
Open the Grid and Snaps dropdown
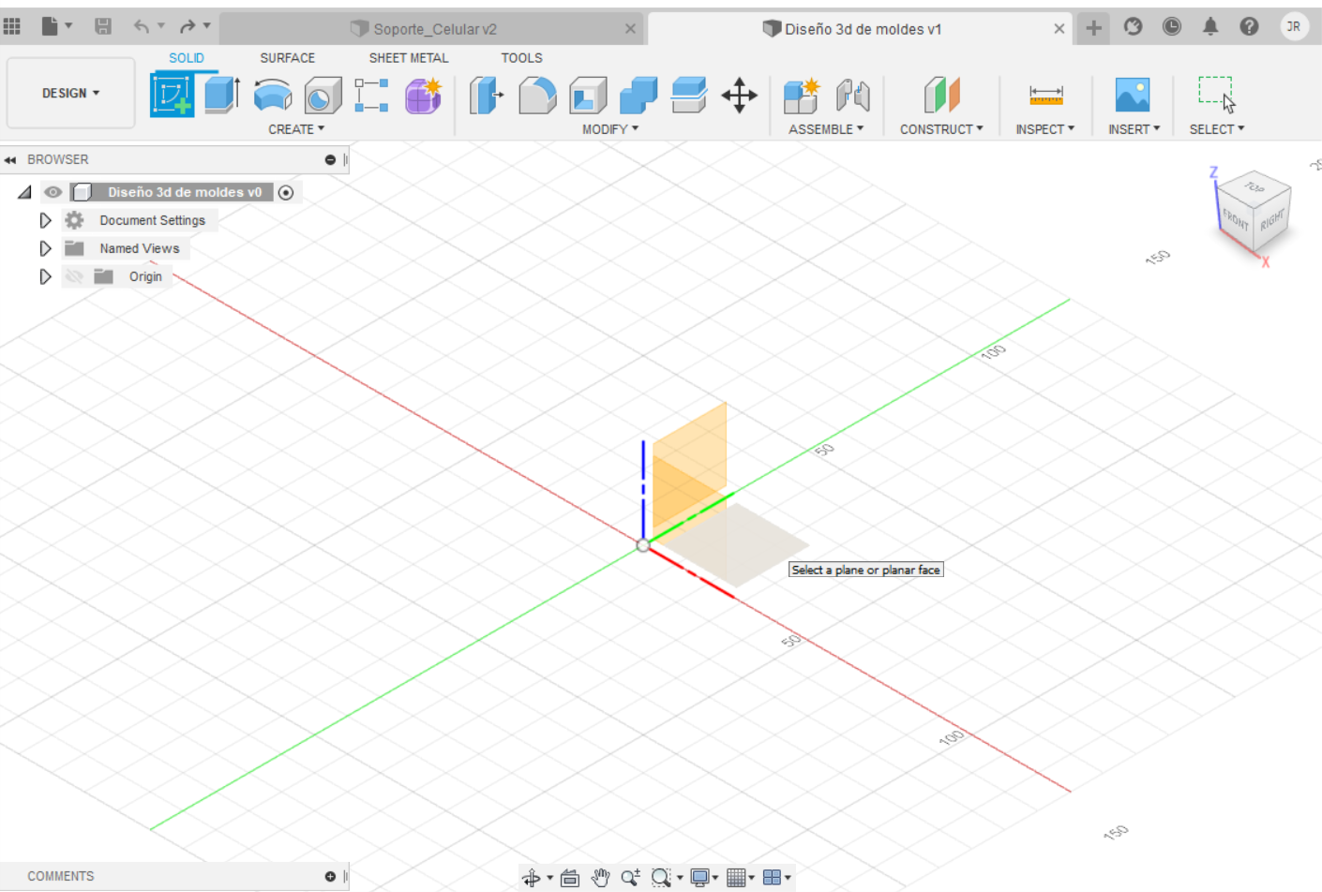pyautogui.click(x=741, y=878)
